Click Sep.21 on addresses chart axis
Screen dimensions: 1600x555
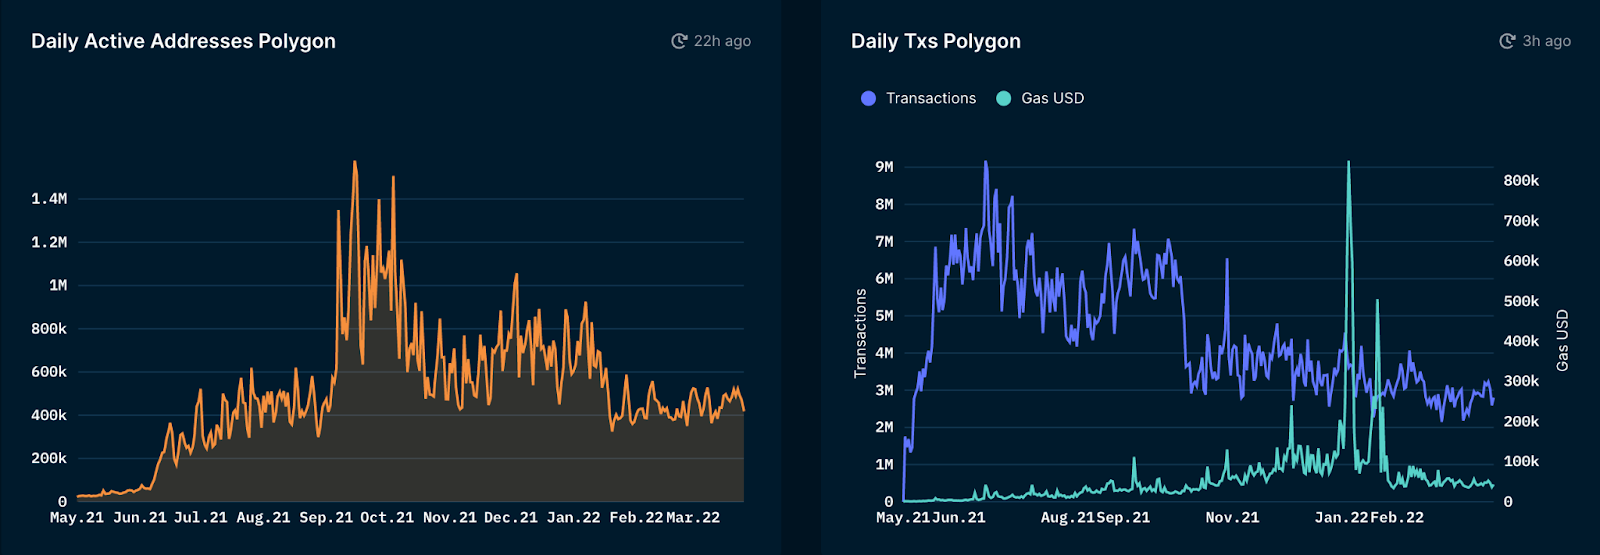click(326, 518)
